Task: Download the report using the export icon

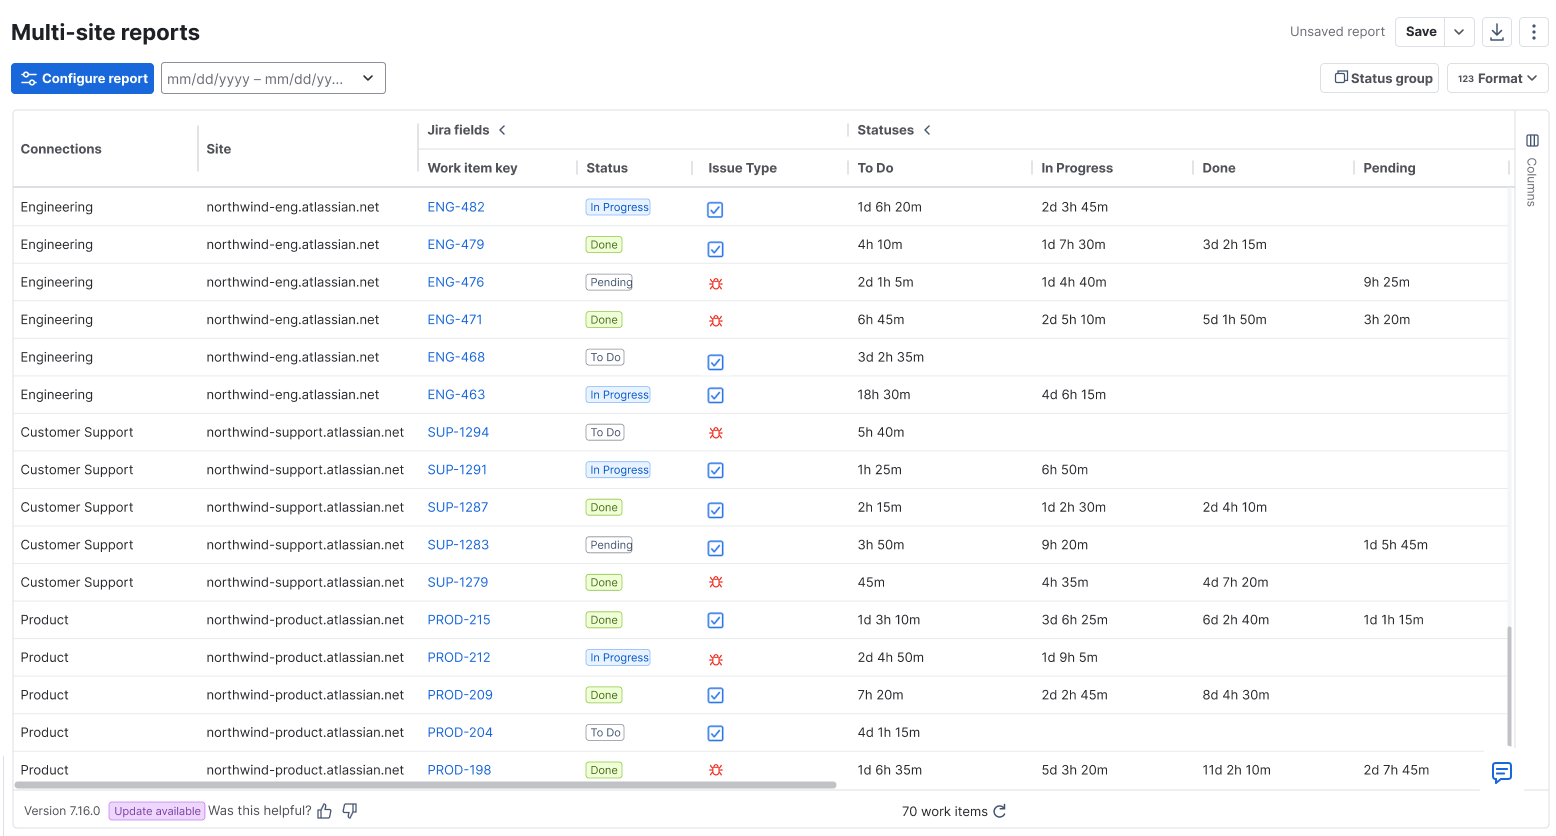Action: (x=1496, y=32)
